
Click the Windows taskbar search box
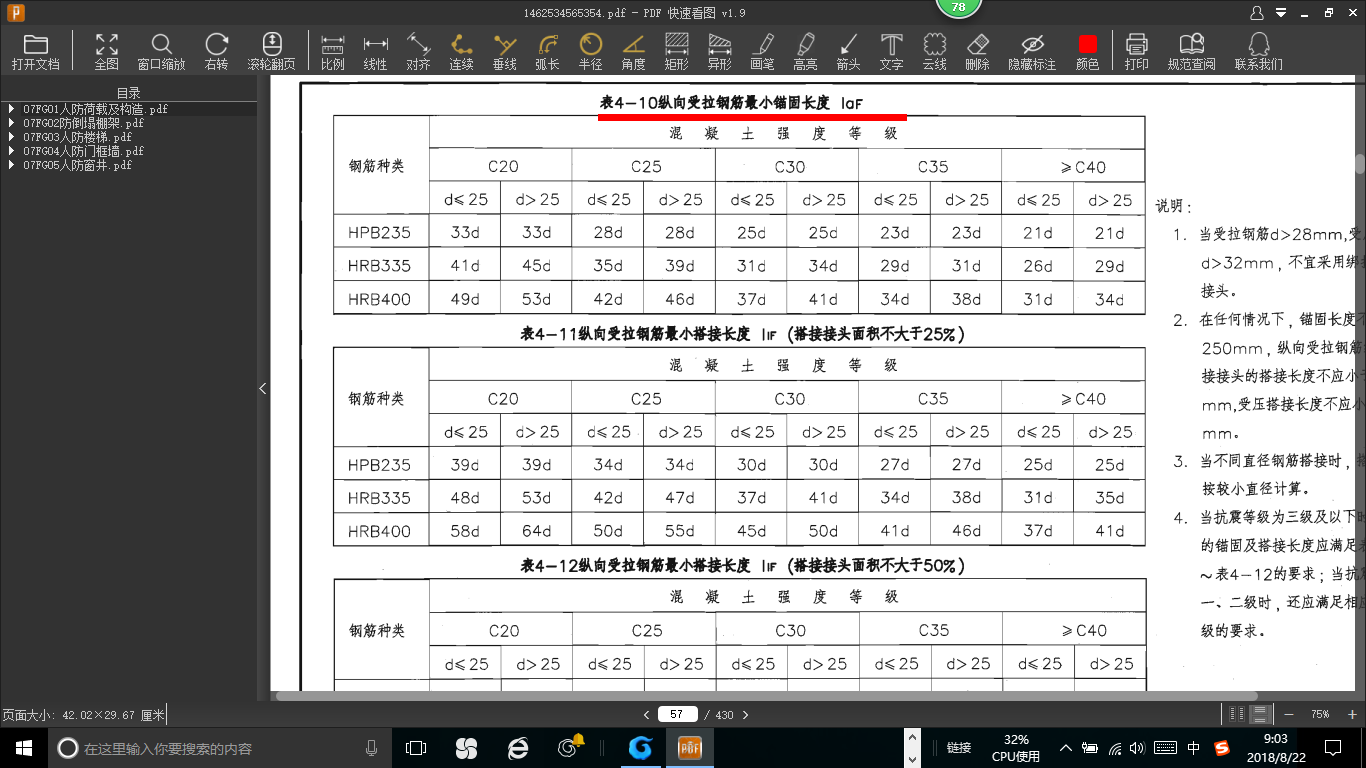pyautogui.click(x=218, y=748)
